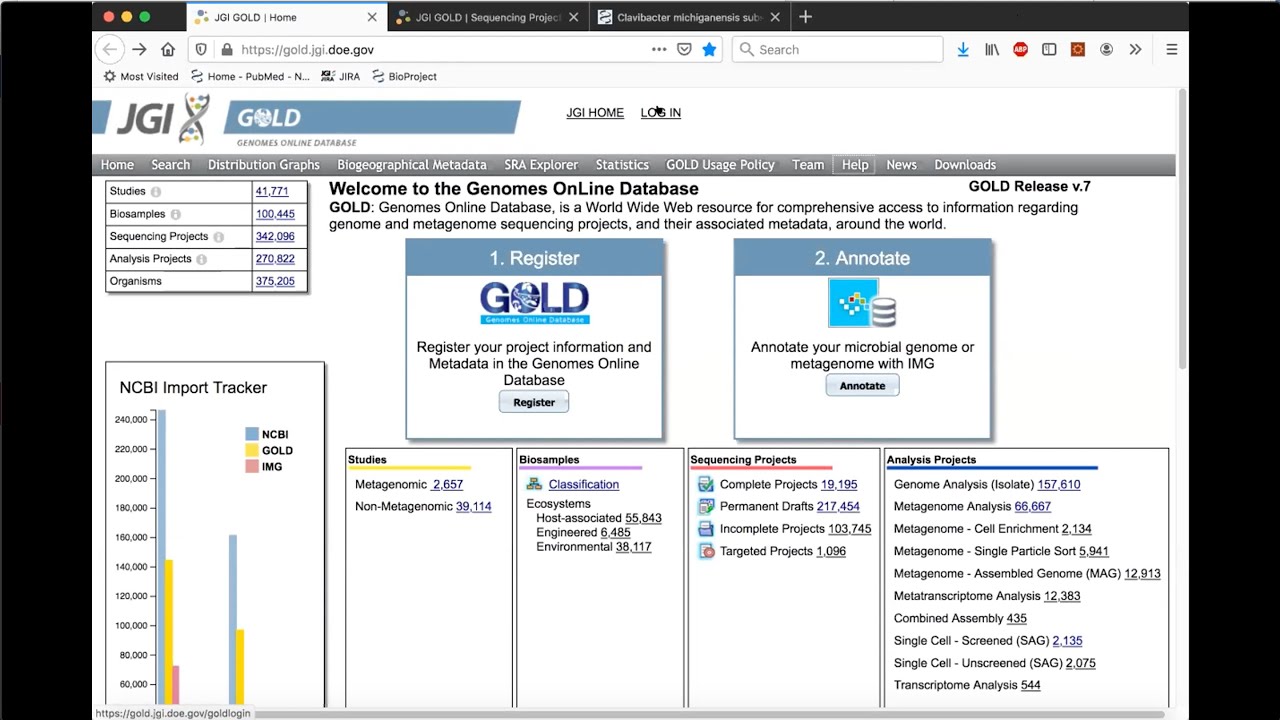1280x720 pixels.
Task: Click the NCBI blue legend swatch
Action: [x=252, y=434]
